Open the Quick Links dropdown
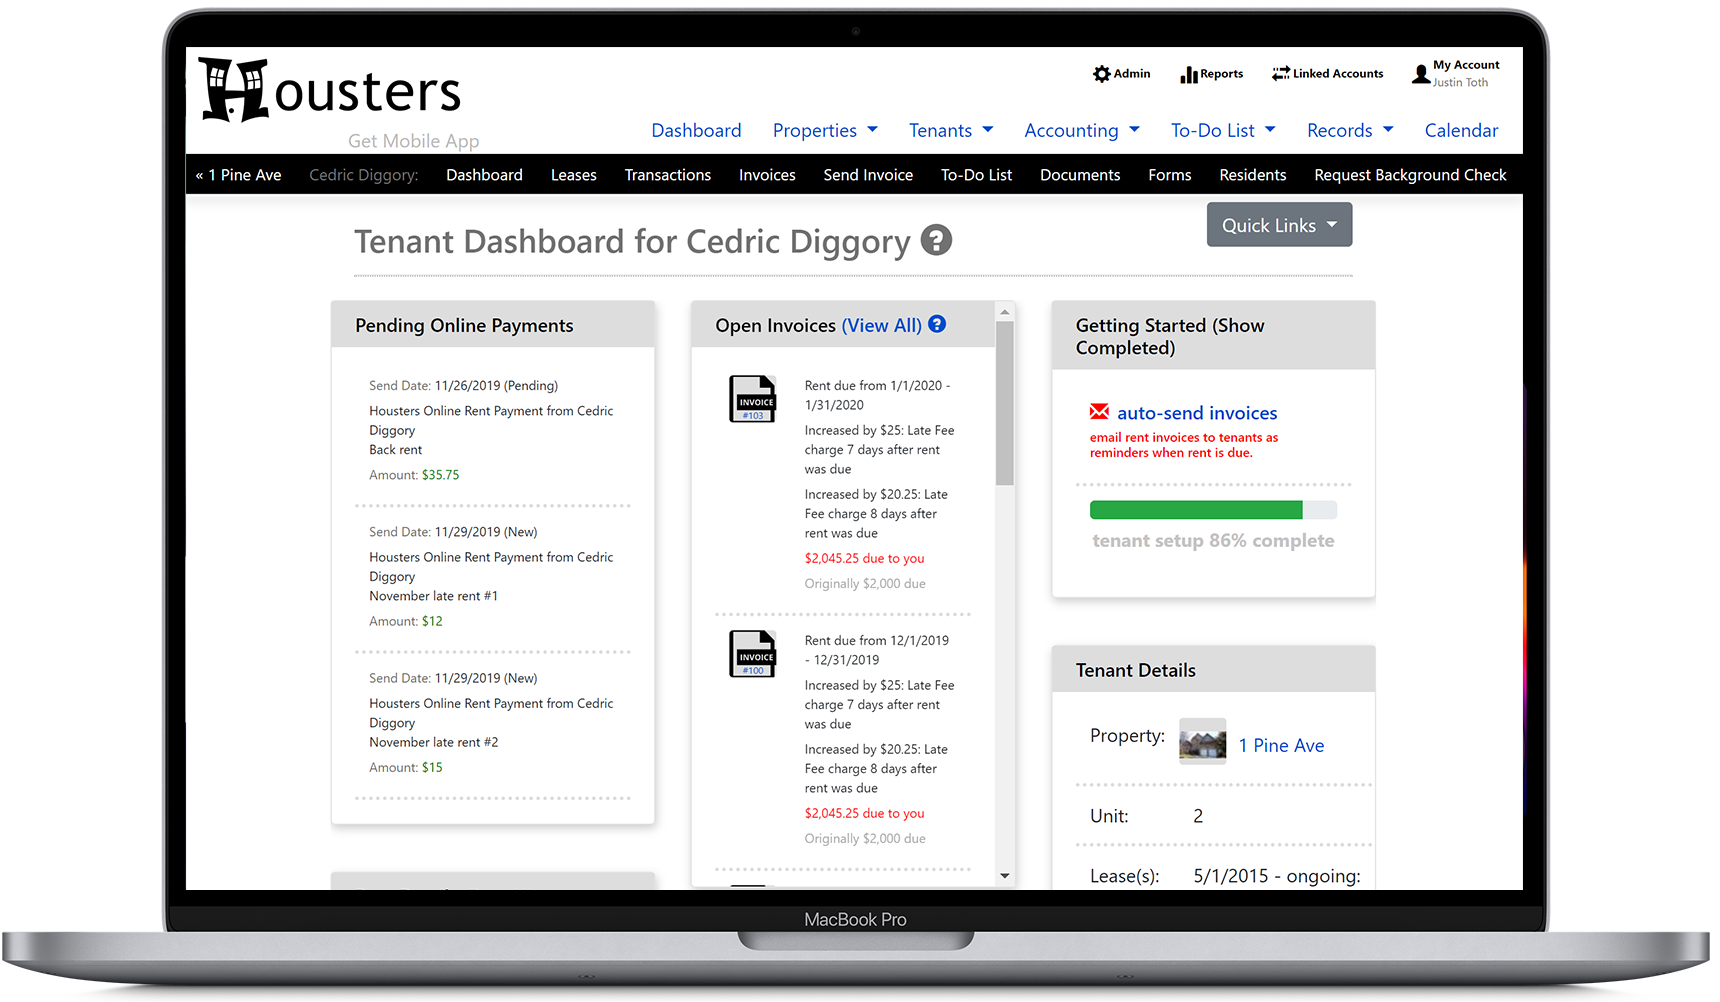Viewport: 1720px width, 1002px height. (x=1278, y=224)
